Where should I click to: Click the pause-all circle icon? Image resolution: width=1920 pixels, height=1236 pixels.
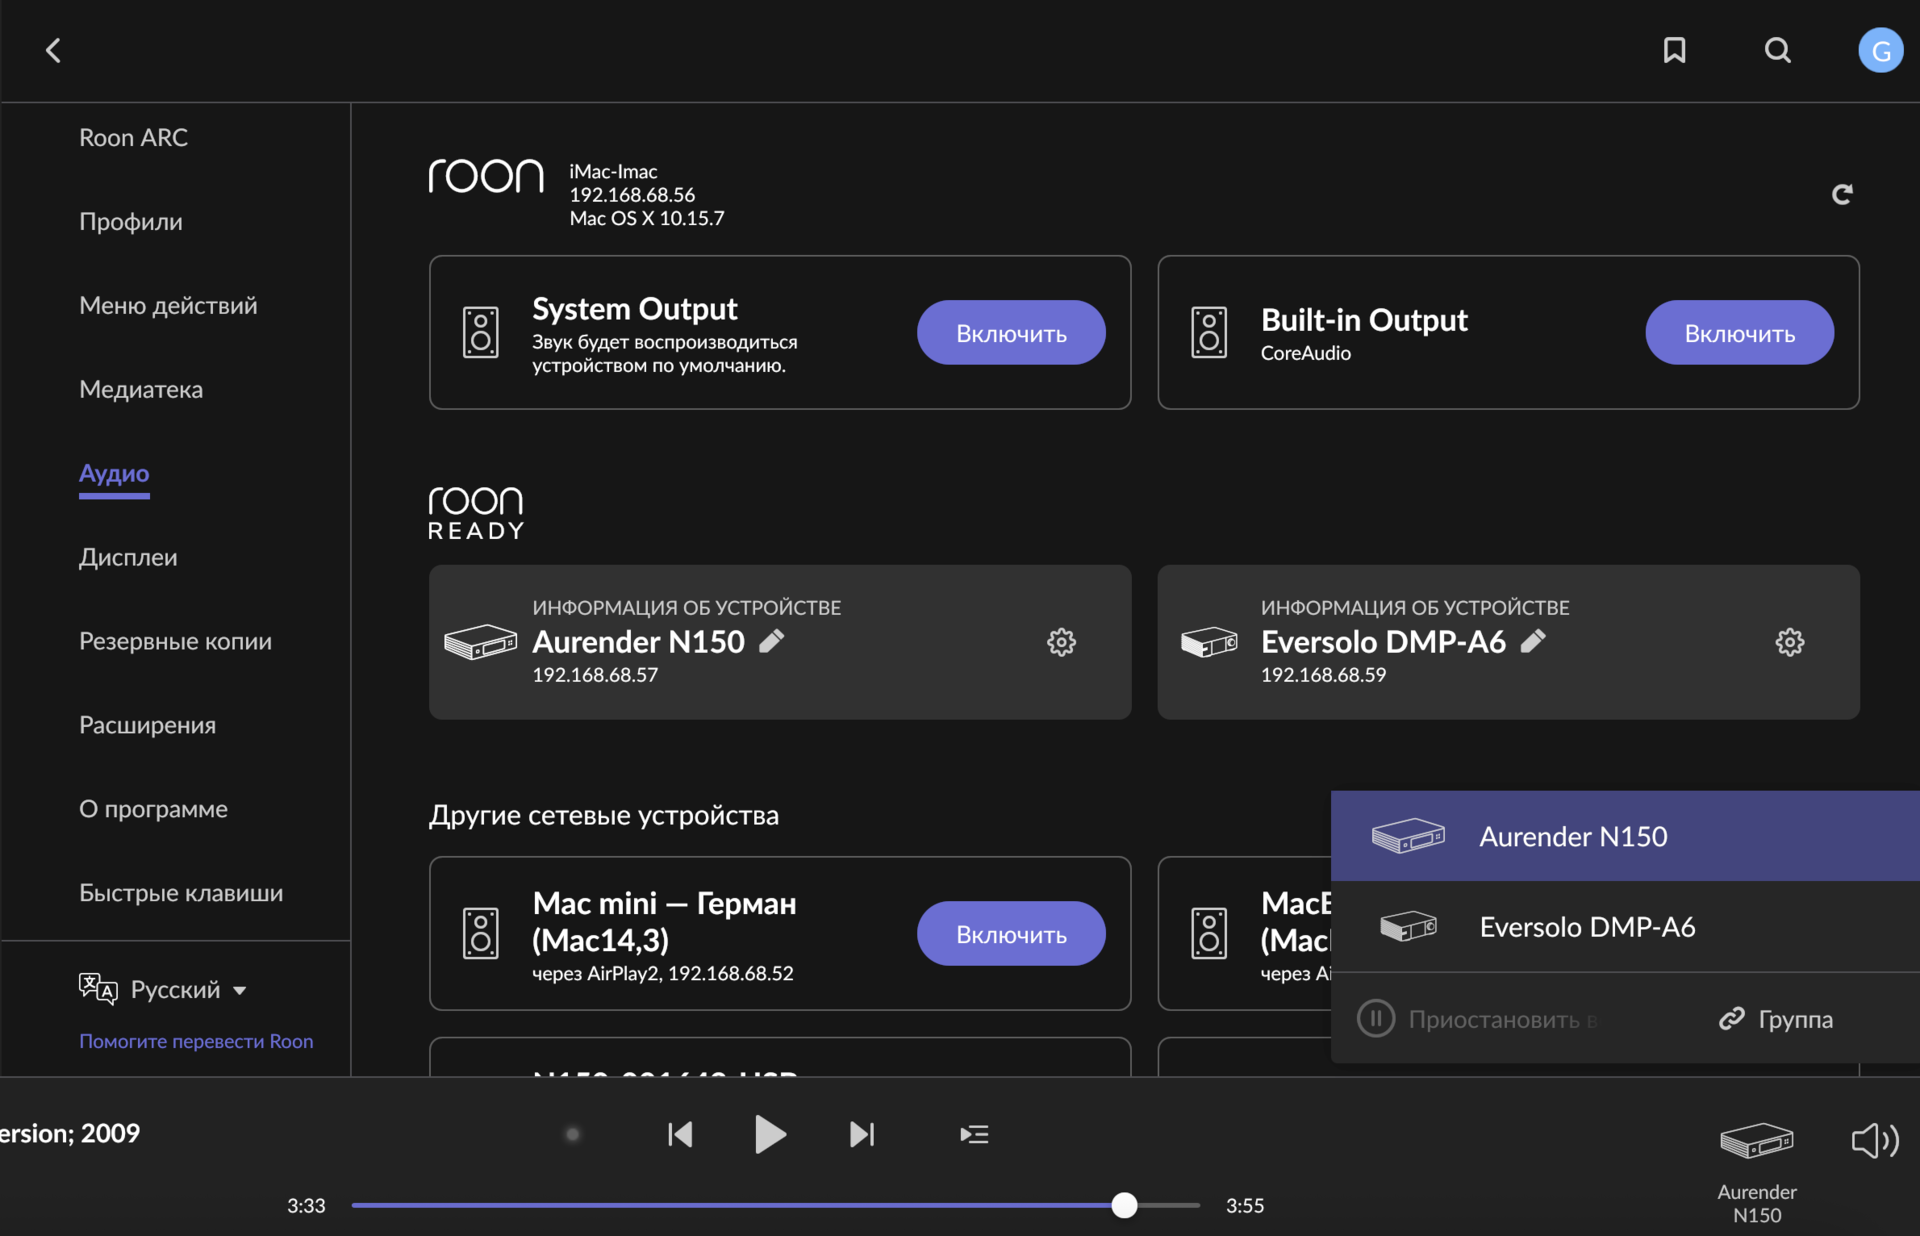1376,1019
